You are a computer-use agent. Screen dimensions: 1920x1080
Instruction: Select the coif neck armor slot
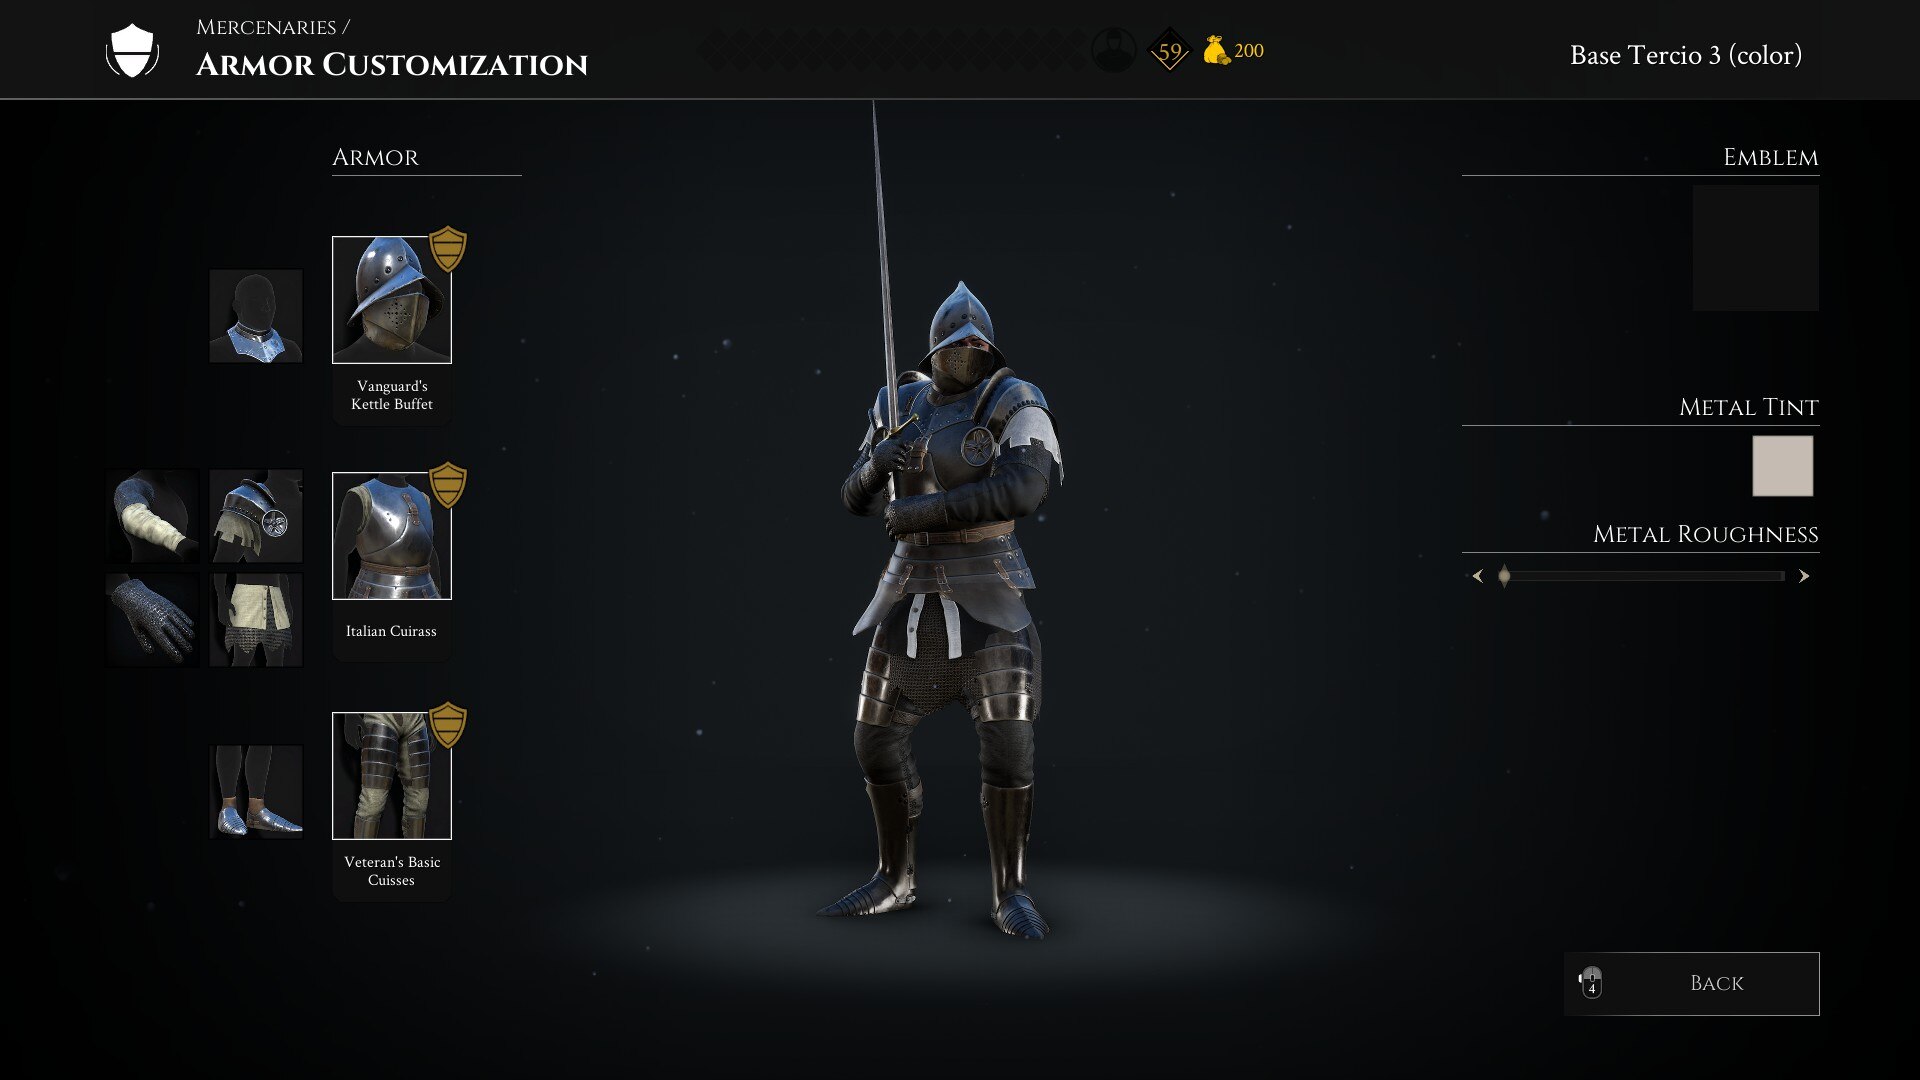pos(256,316)
